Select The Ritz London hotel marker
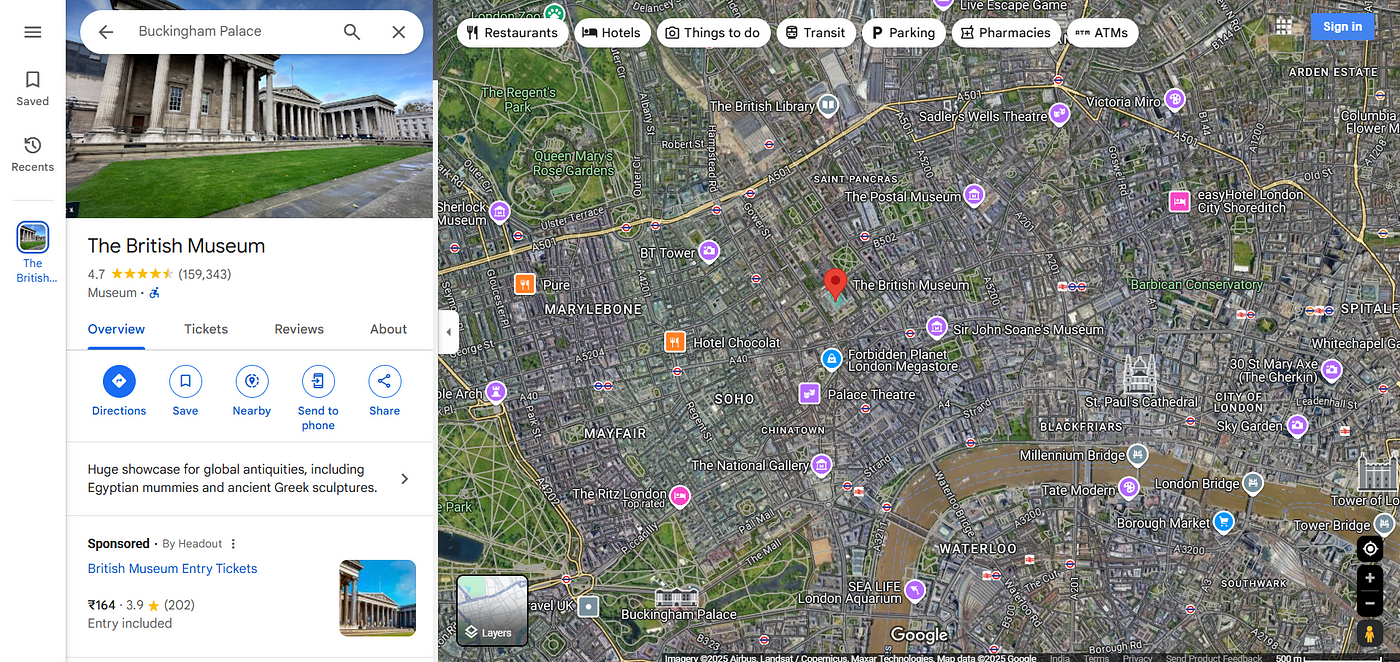Image resolution: width=1400 pixels, height=662 pixels. pyautogui.click(x=680, y=495)
